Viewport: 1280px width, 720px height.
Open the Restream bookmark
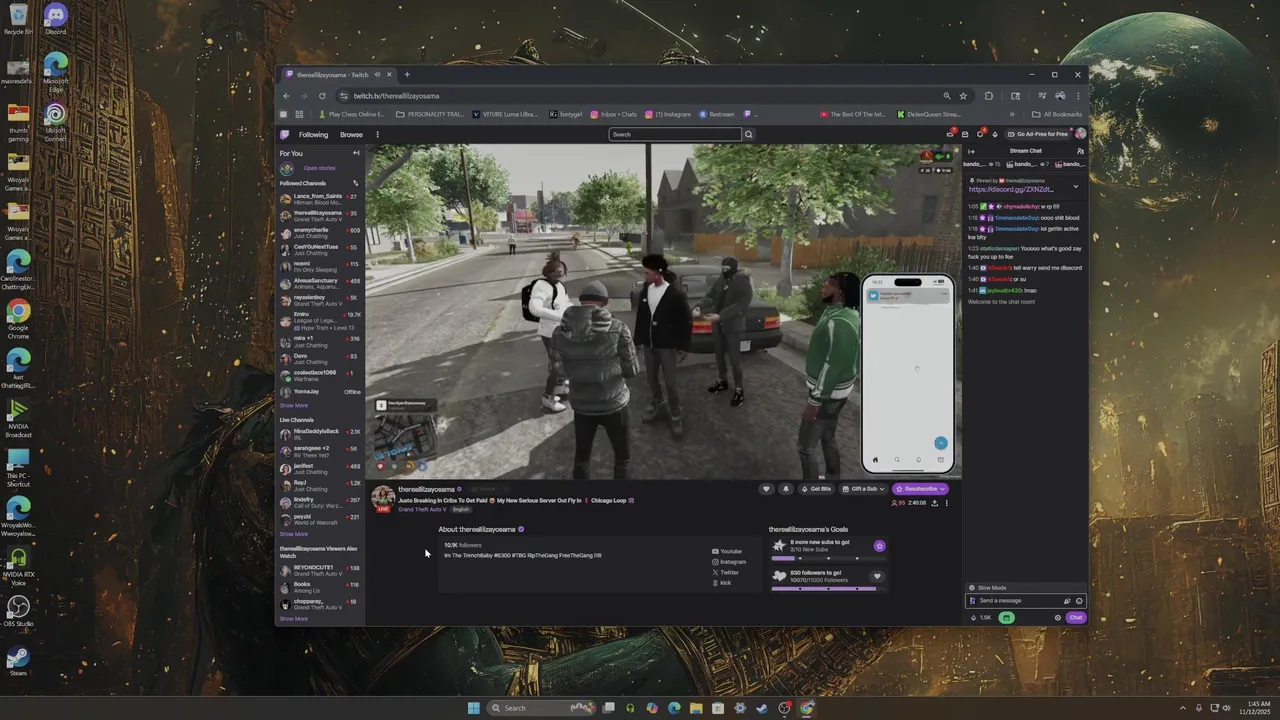pyautogui.click(x=717, y=114)
